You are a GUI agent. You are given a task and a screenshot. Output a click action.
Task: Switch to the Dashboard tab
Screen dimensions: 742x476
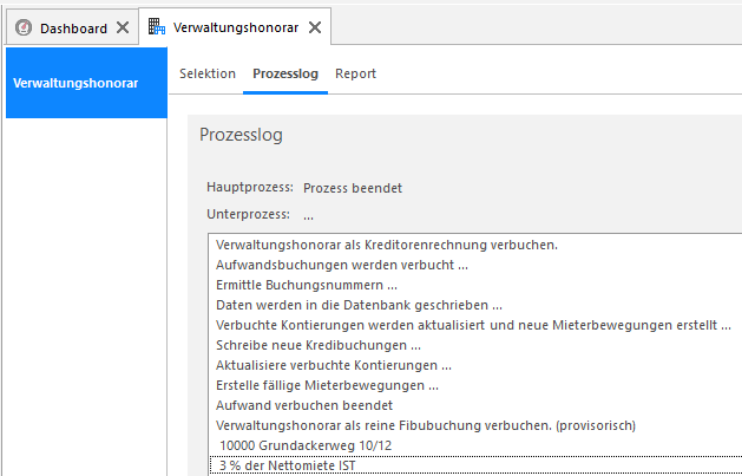(x=72, y=28)
